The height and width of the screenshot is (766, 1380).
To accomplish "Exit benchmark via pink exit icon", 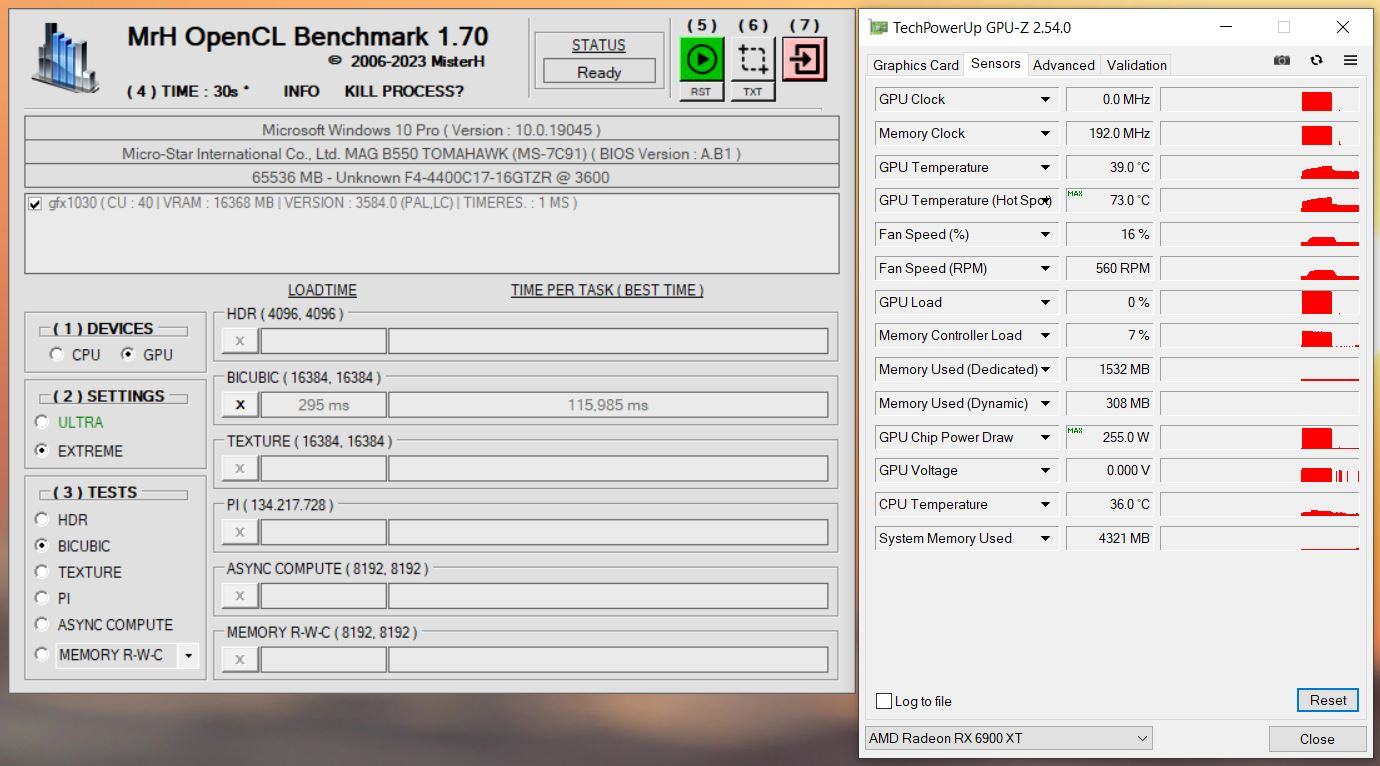I will coord(804,59).
